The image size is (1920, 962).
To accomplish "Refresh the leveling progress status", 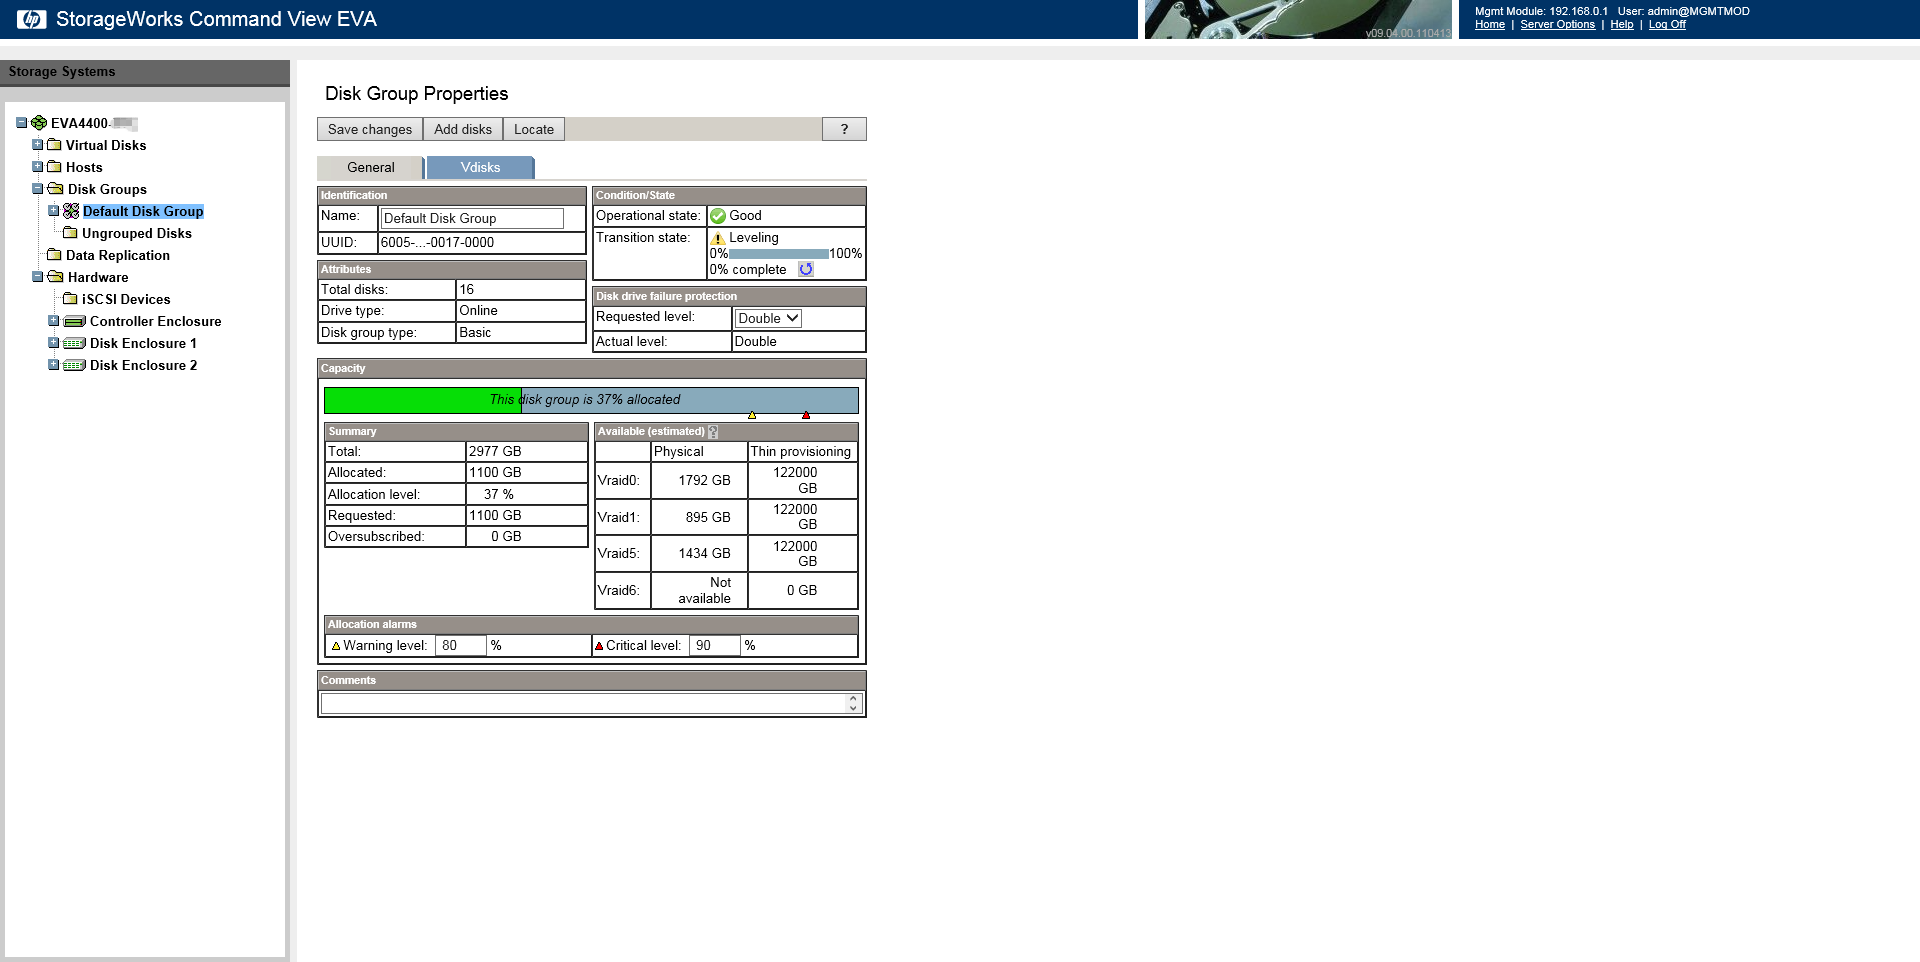I will [806, 269].
